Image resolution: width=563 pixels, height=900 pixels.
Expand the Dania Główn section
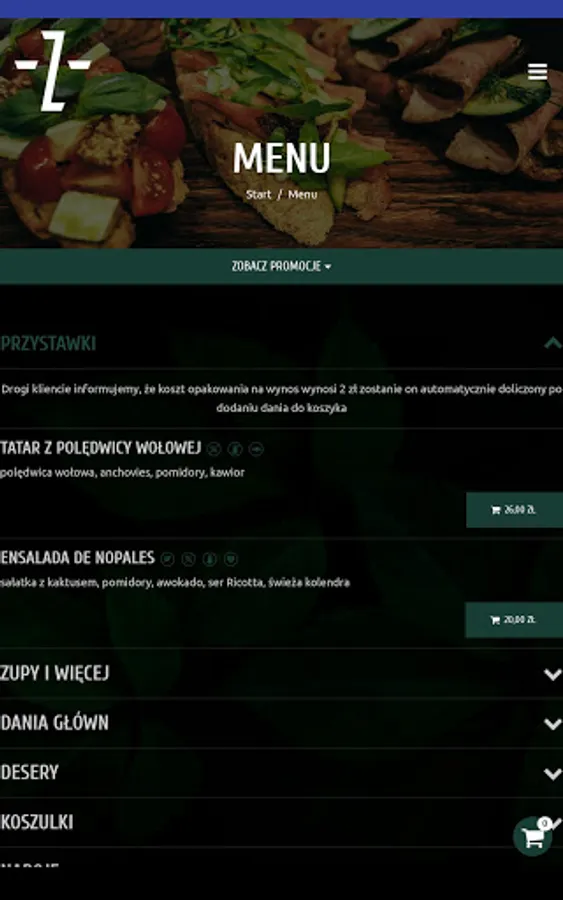point(281,723)
